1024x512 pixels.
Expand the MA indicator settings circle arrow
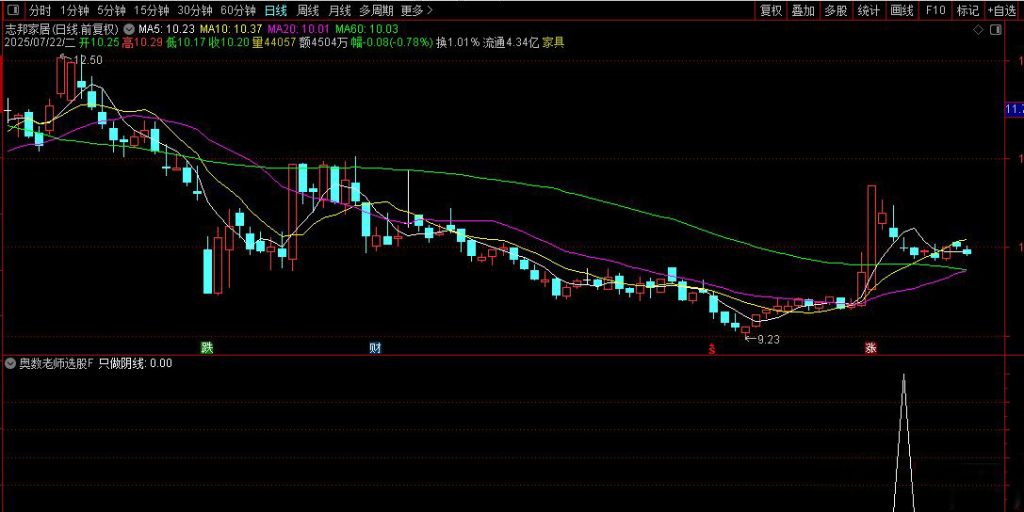click(x=129, y=29)
